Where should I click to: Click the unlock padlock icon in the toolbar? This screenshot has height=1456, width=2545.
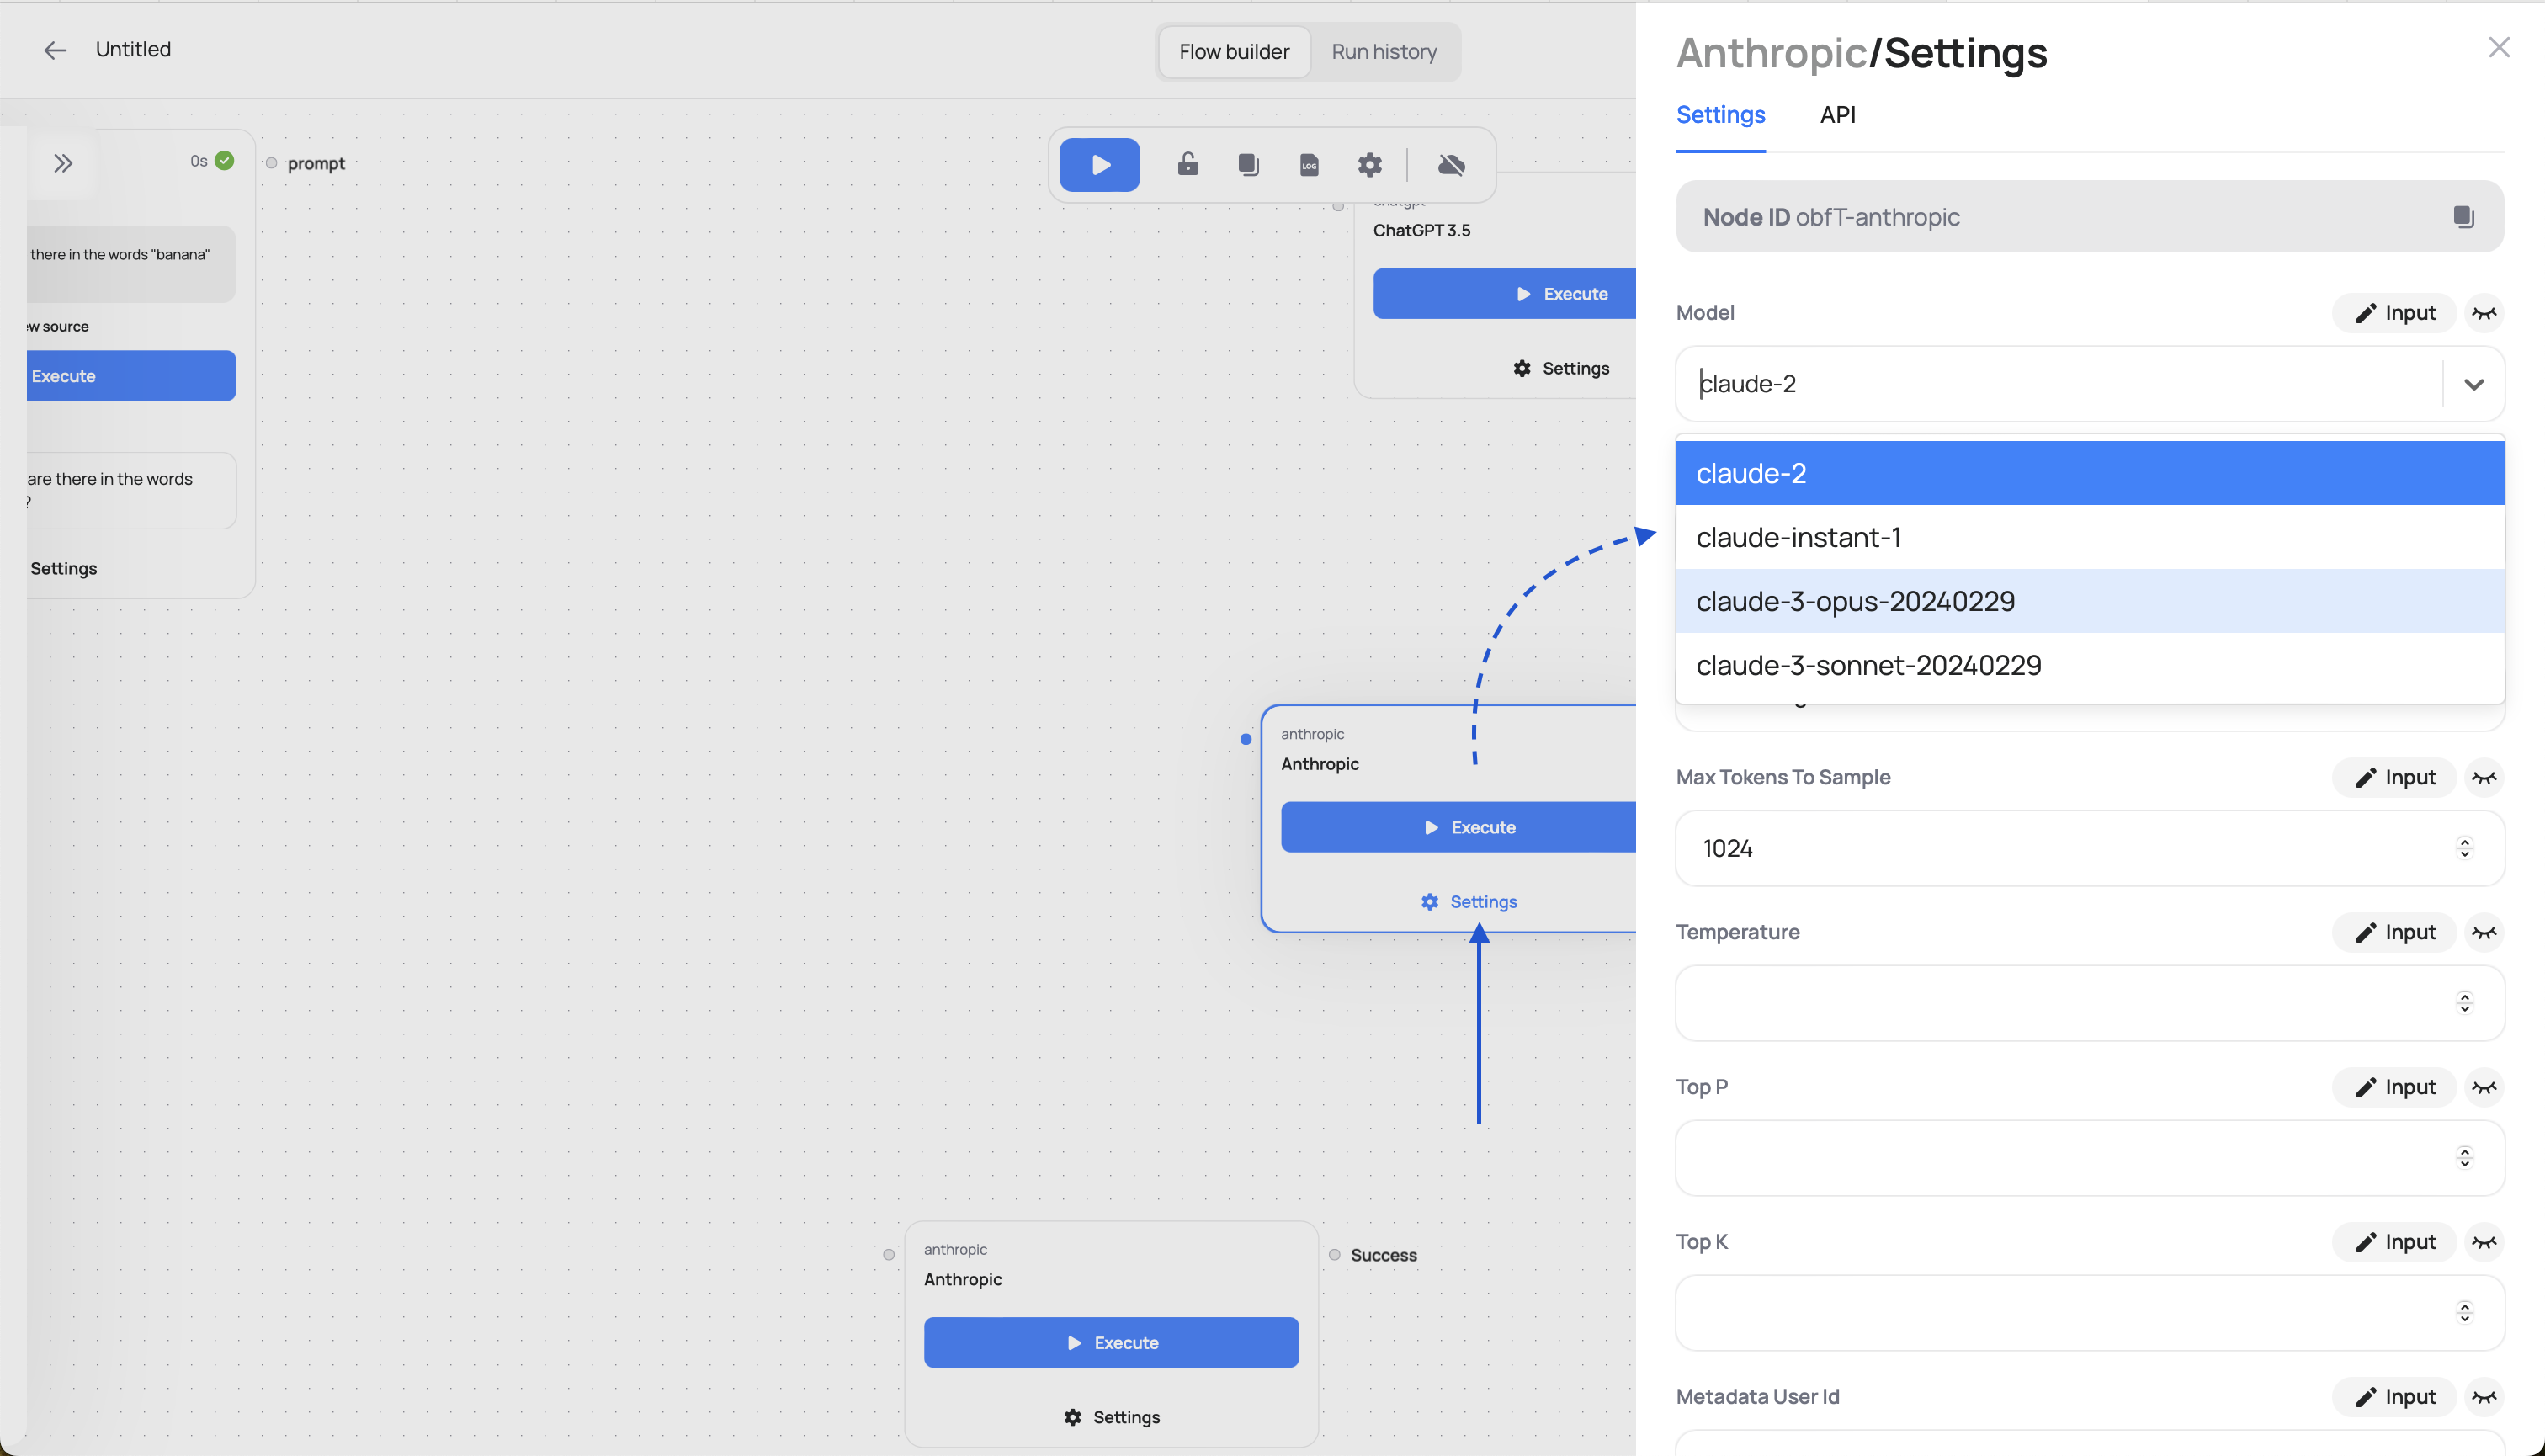tap(1187, 164)
